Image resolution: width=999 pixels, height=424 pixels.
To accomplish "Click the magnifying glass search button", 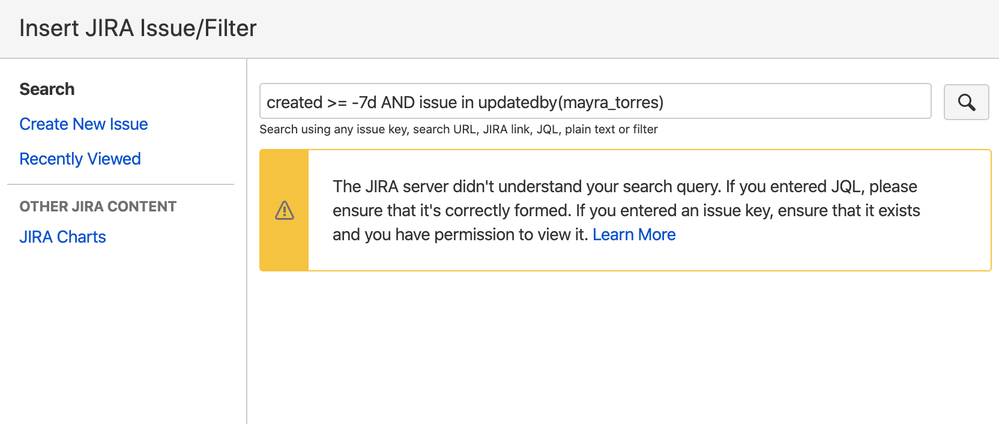I will [x=966, y=102].
